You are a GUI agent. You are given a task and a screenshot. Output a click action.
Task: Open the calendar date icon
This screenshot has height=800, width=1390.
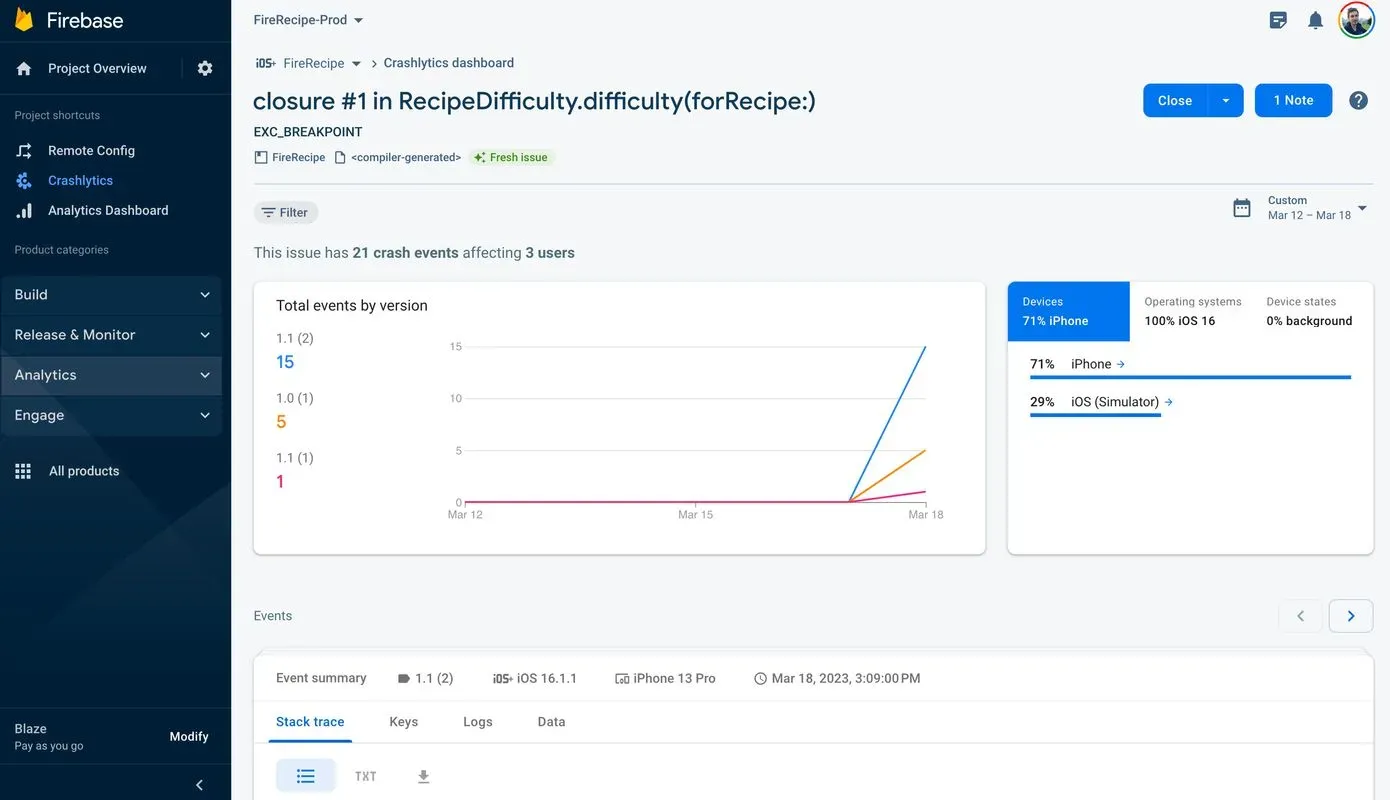(1242, 208)
